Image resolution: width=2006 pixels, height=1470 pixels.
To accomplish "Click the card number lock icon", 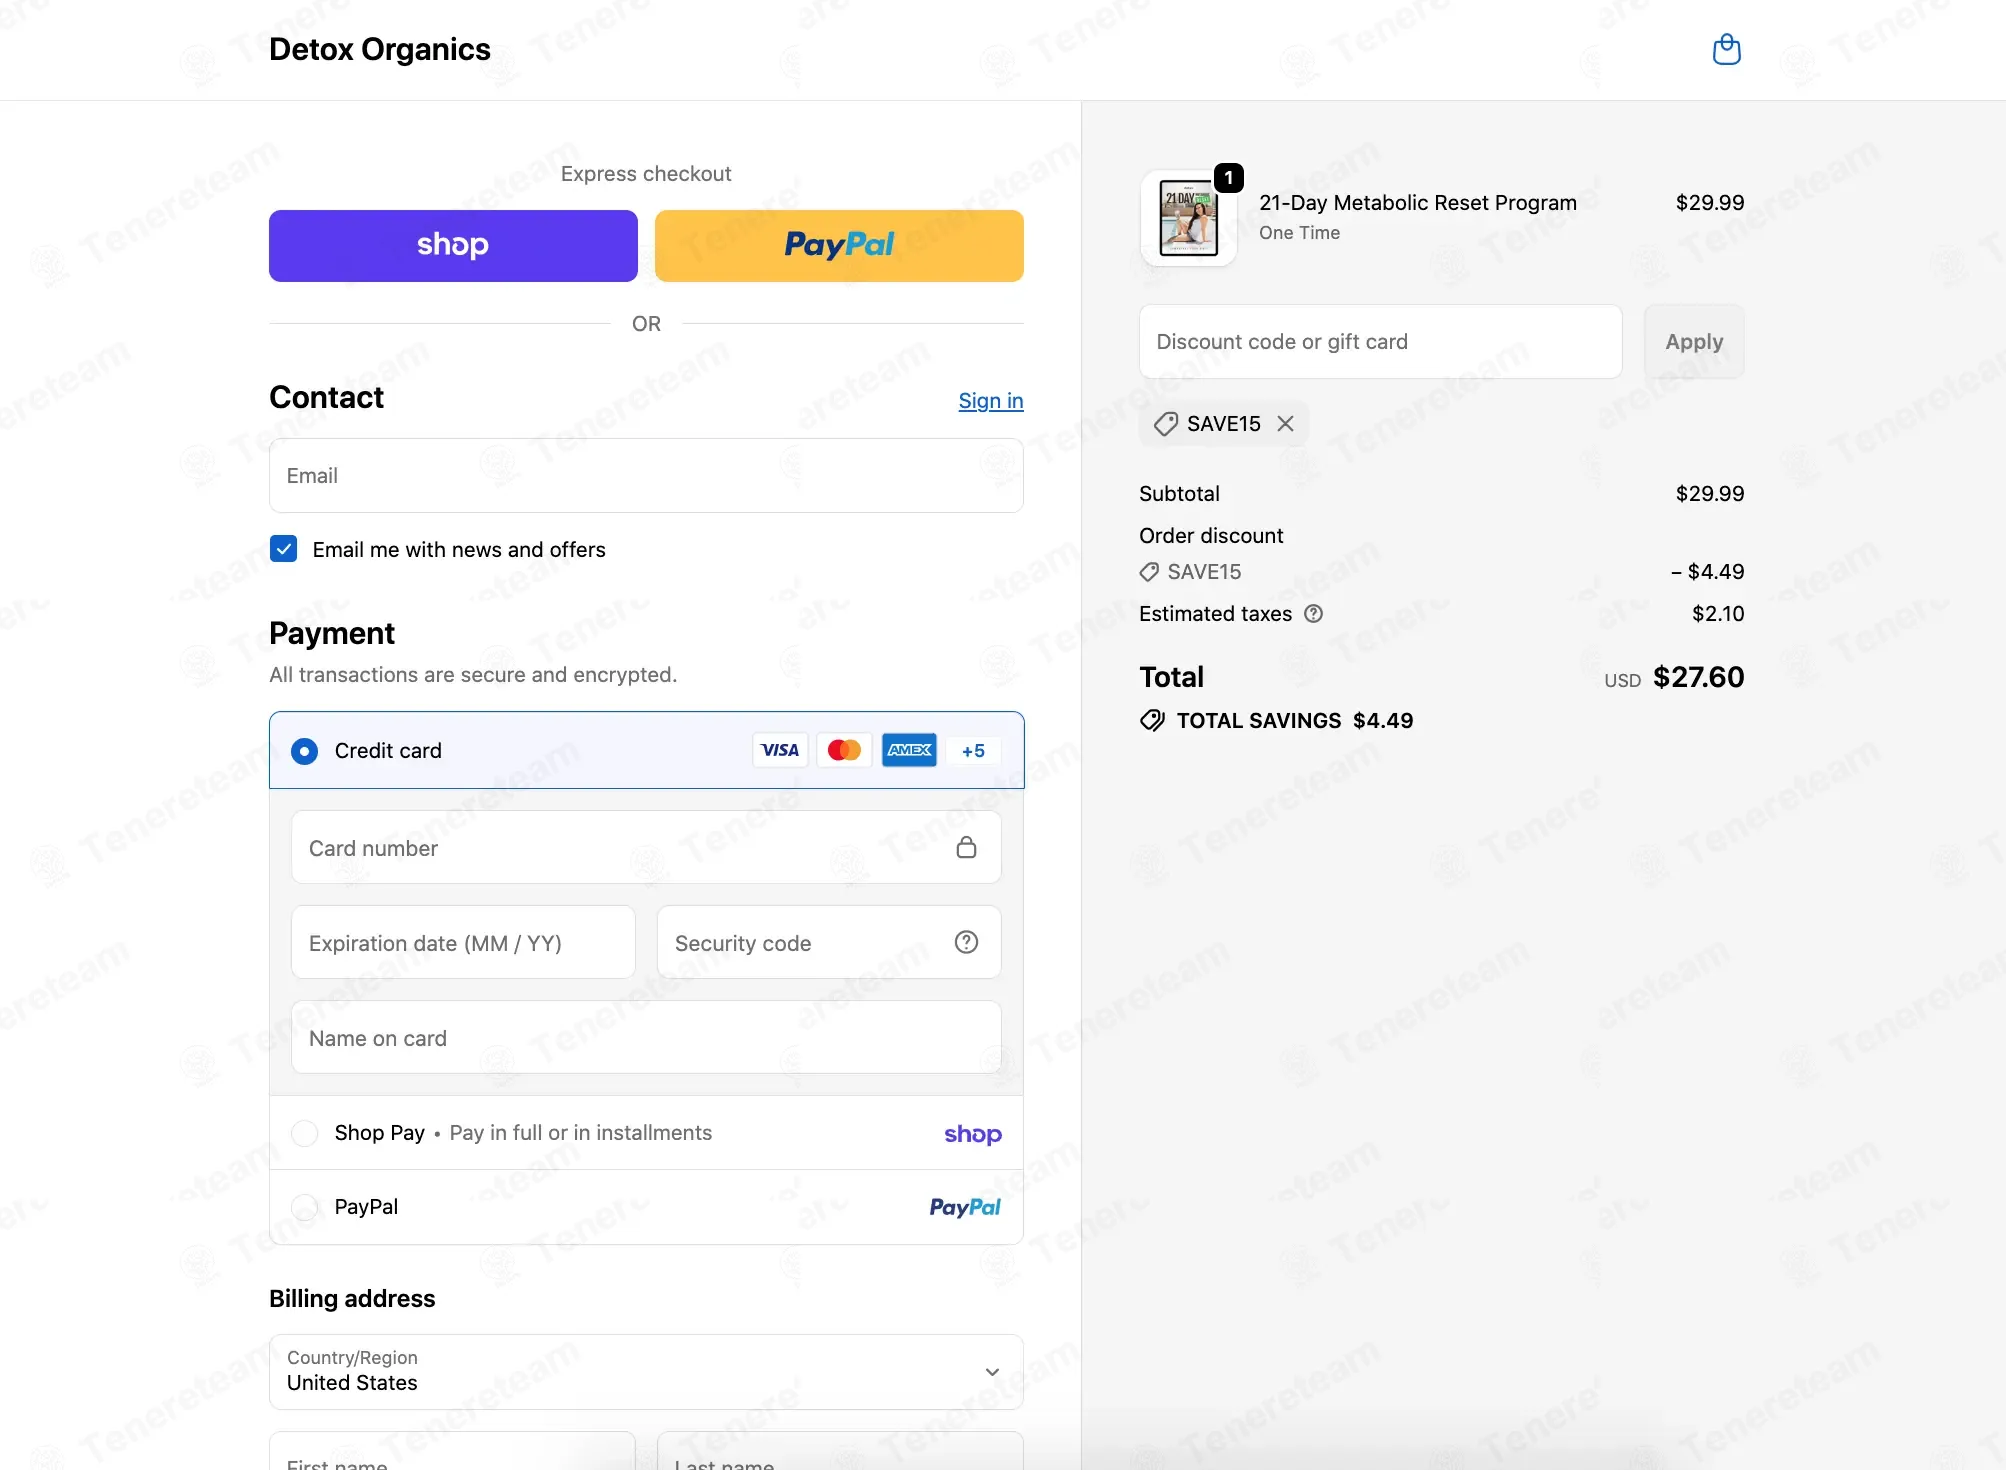I will [x=966, y=847].
